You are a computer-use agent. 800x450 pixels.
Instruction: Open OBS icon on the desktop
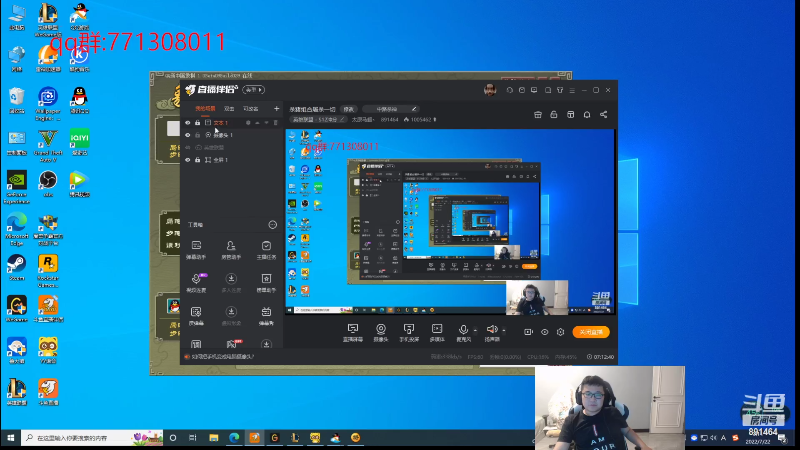coord(48,184)
